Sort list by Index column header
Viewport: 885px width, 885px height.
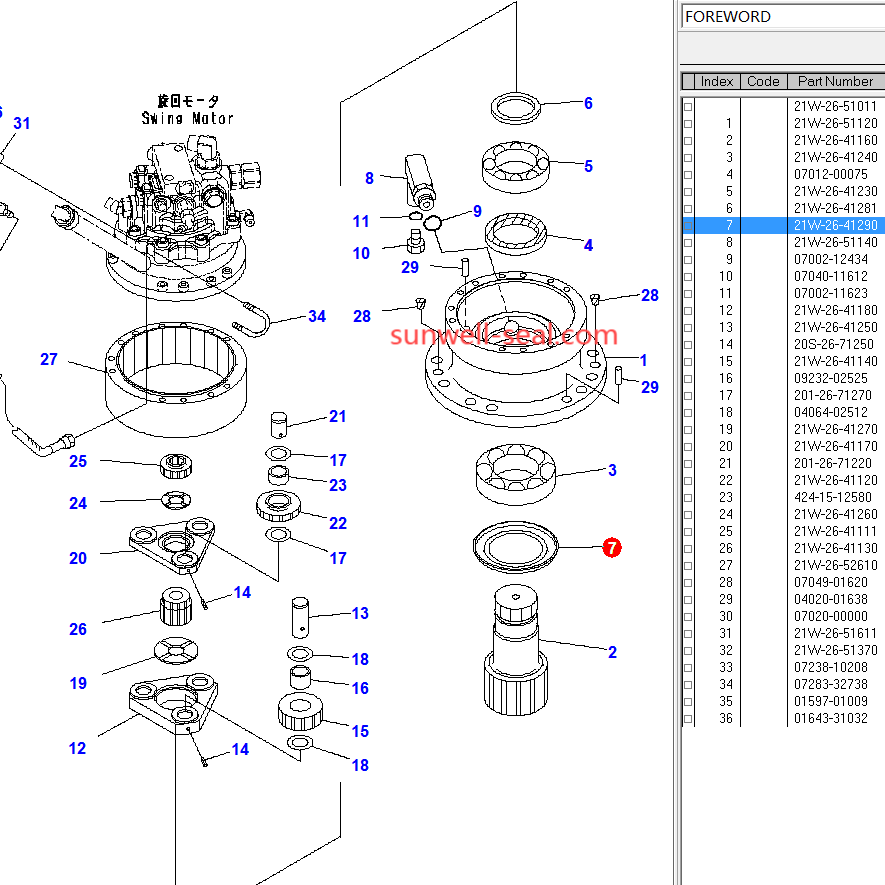[x=717, y=81]
